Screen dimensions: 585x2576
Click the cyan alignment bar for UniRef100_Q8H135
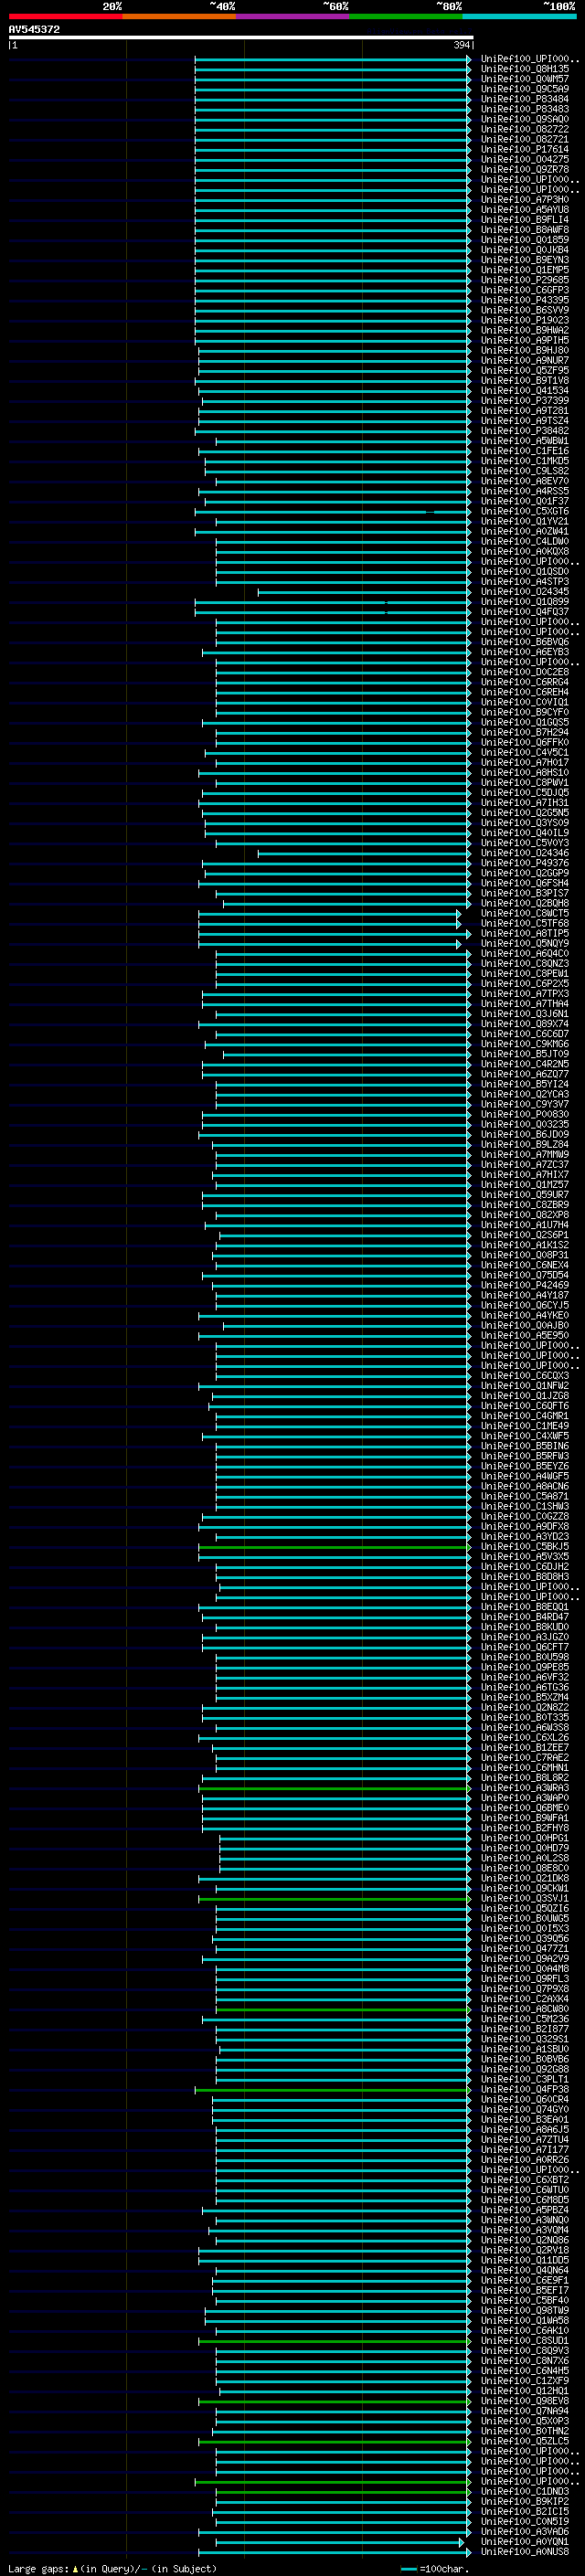pos(333,70)
